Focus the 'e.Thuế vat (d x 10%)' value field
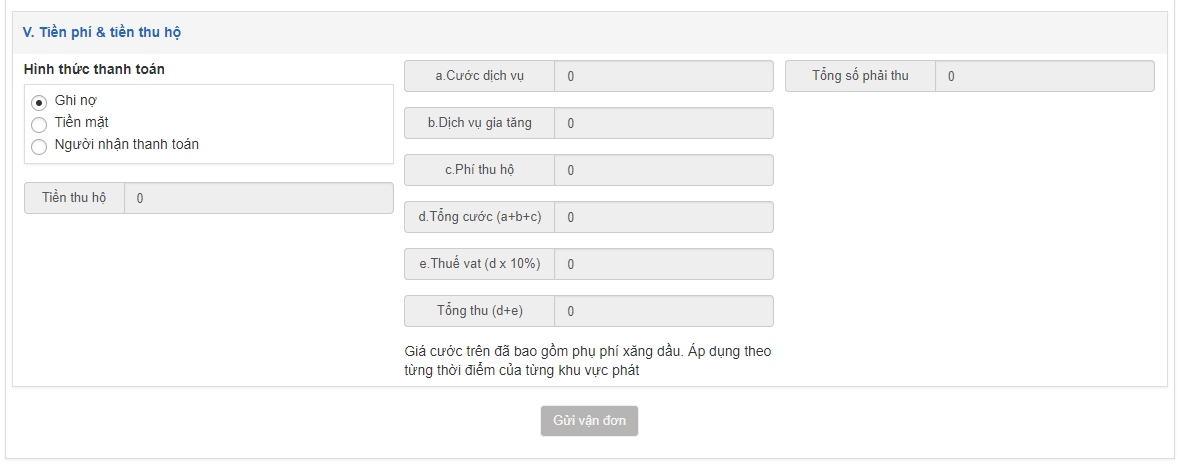 663,264
